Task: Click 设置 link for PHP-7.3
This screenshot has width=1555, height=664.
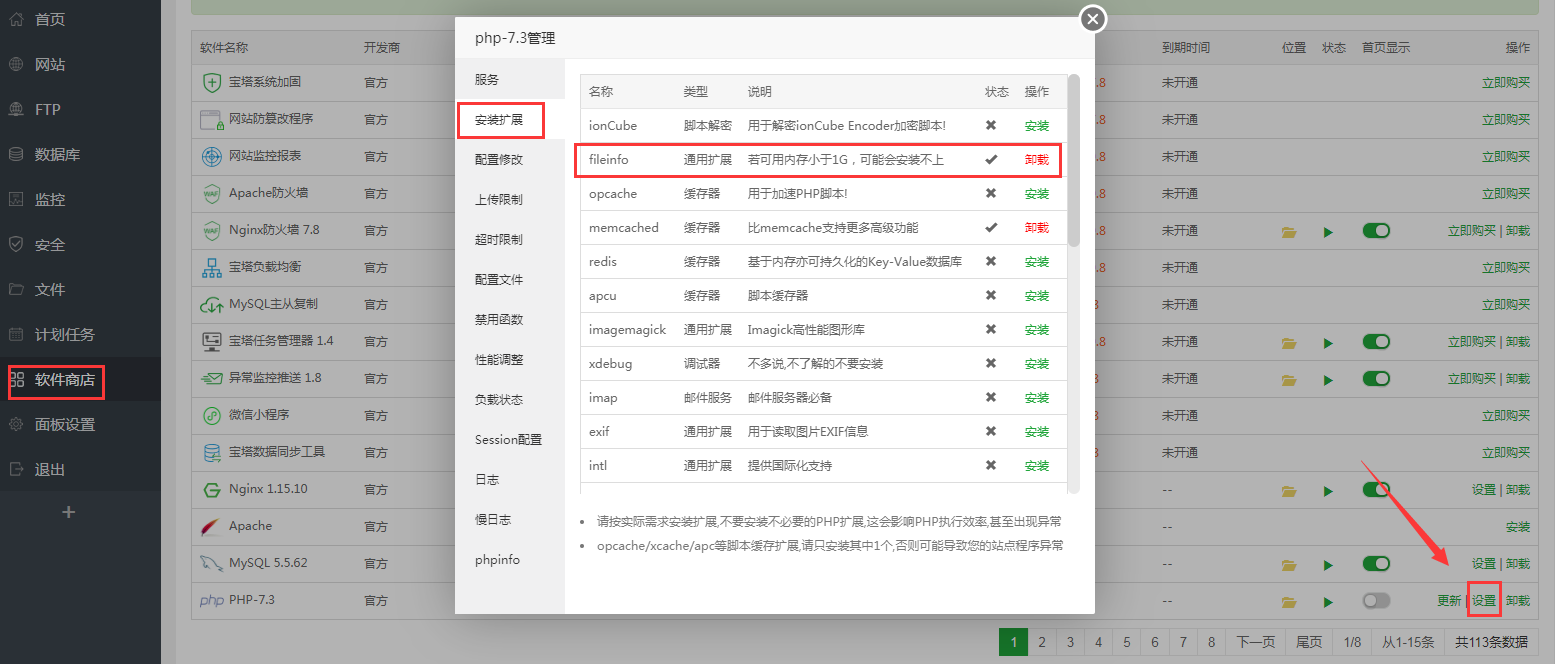Action: 1484,601
